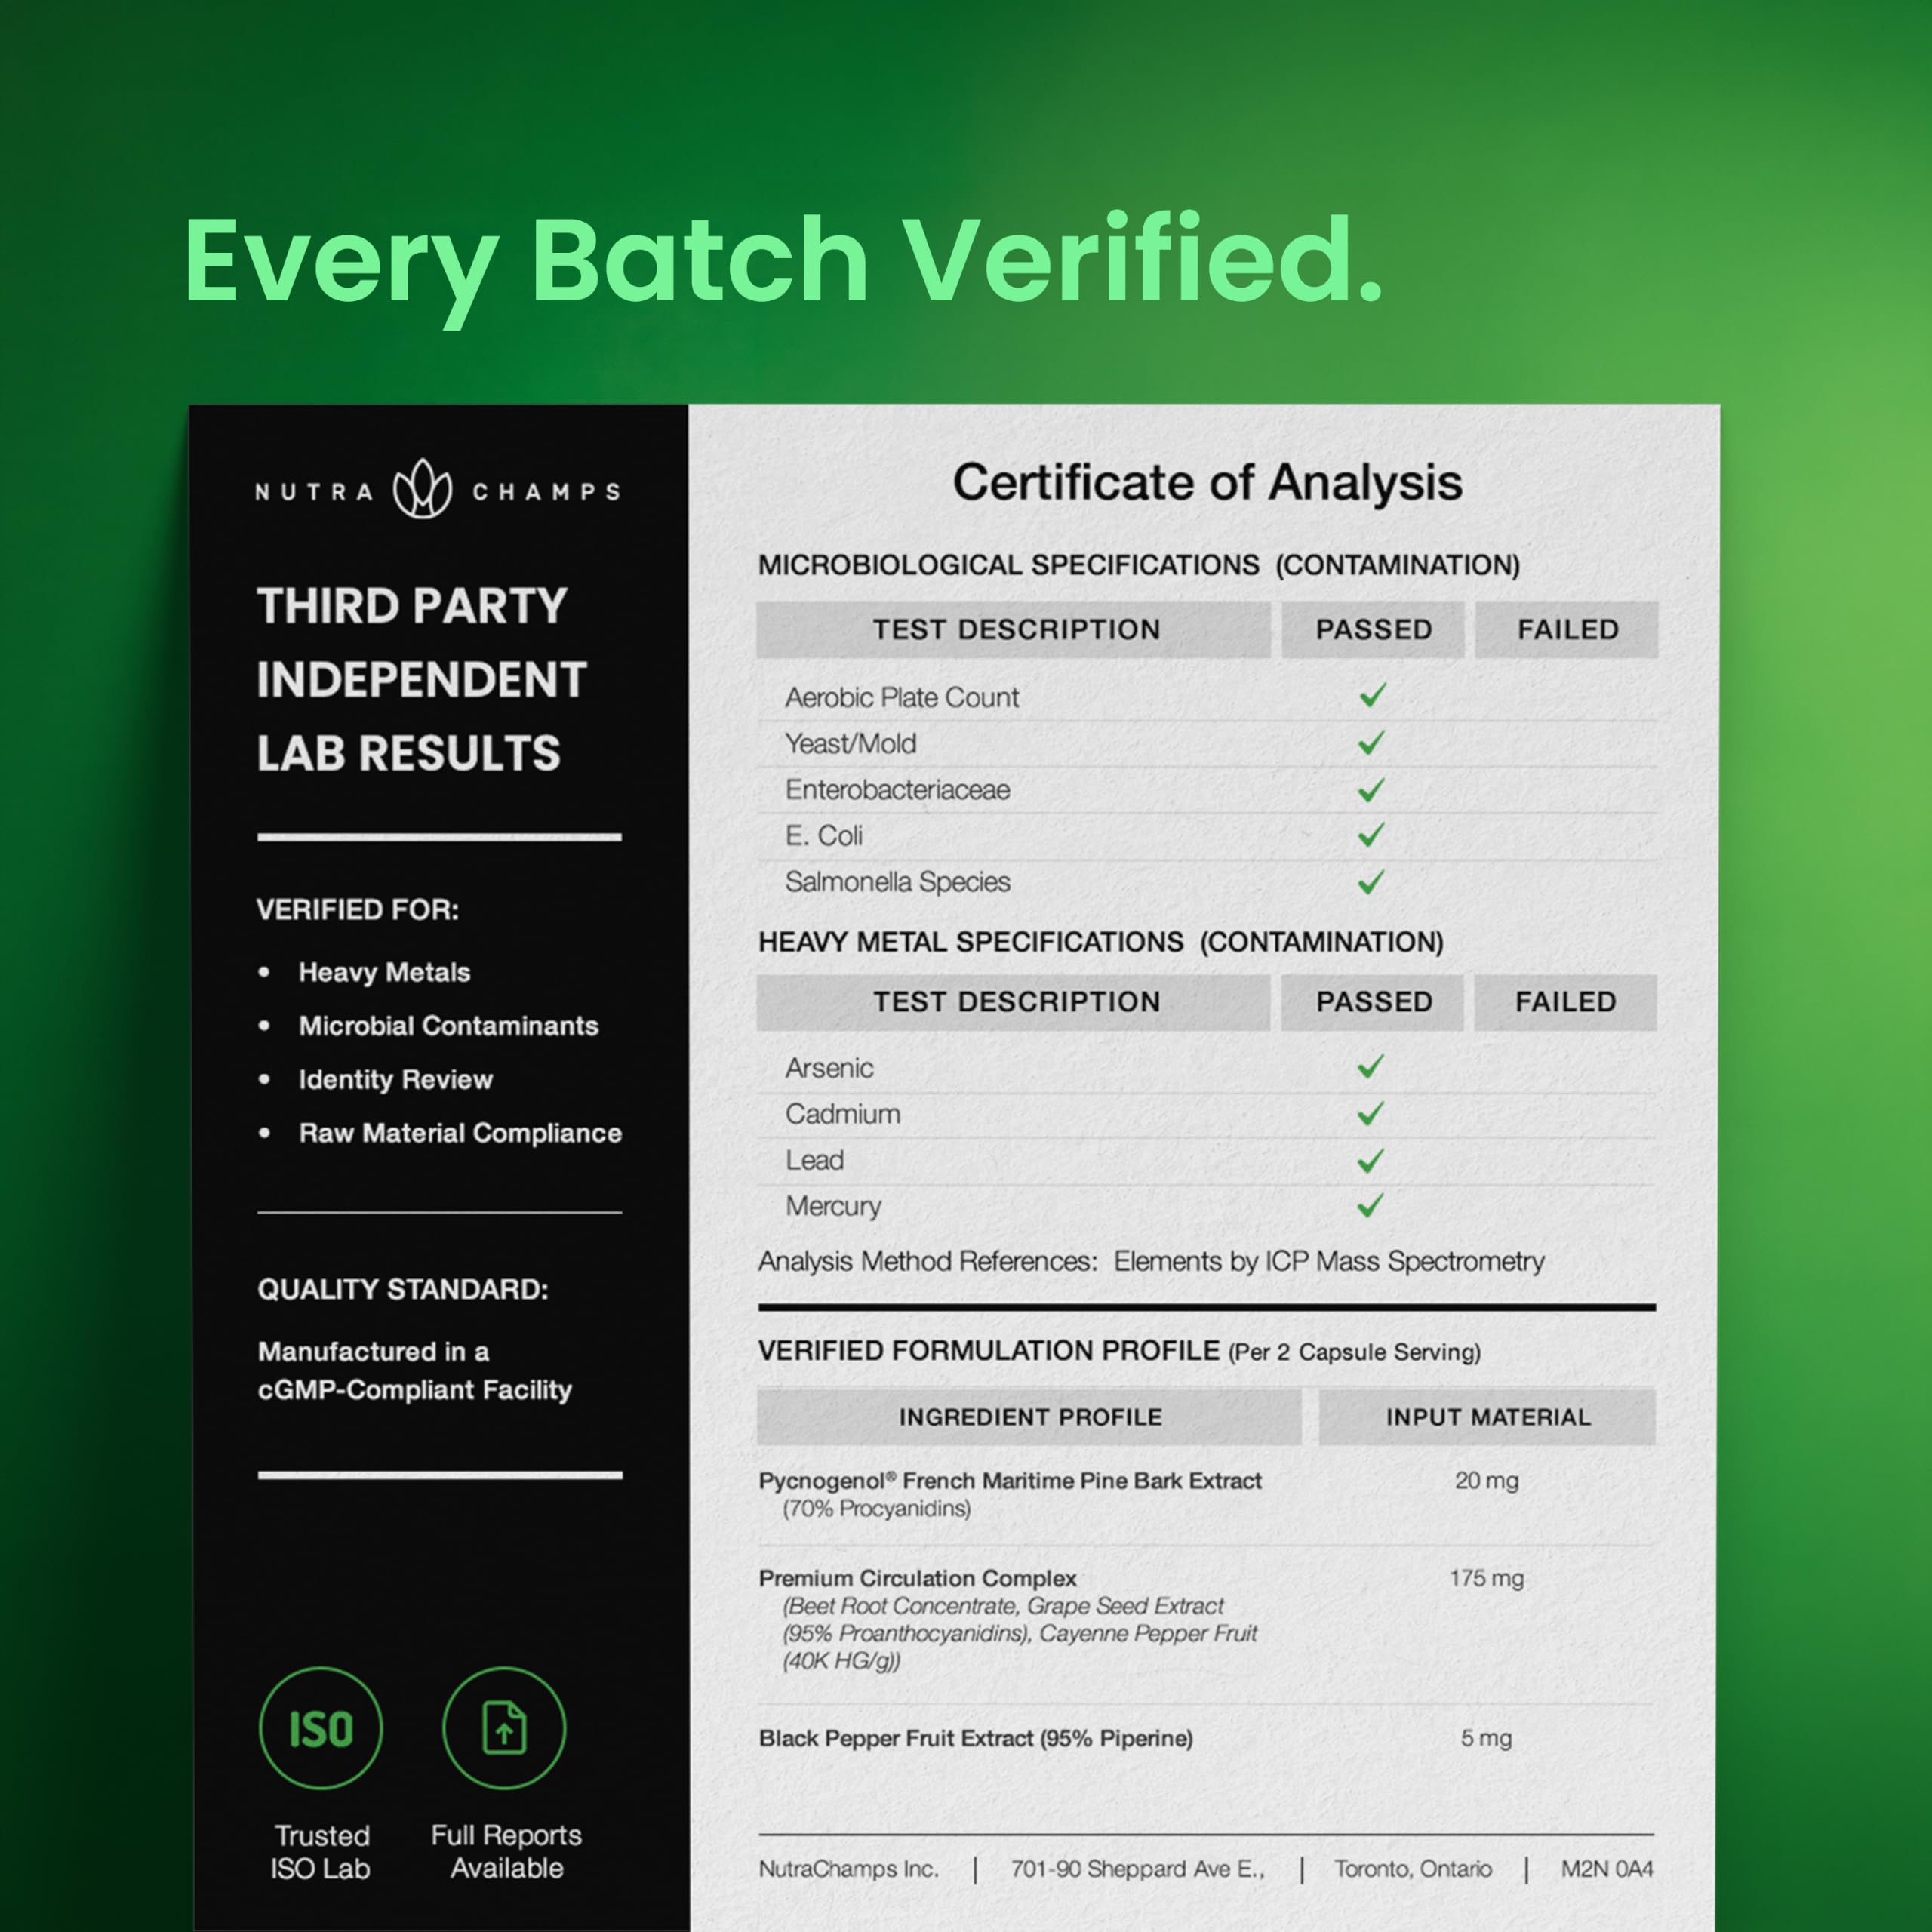Click the 'Full Reports Available' caption
The height and width of the screenshot is (1932, 1932).
click(506, 1851)
